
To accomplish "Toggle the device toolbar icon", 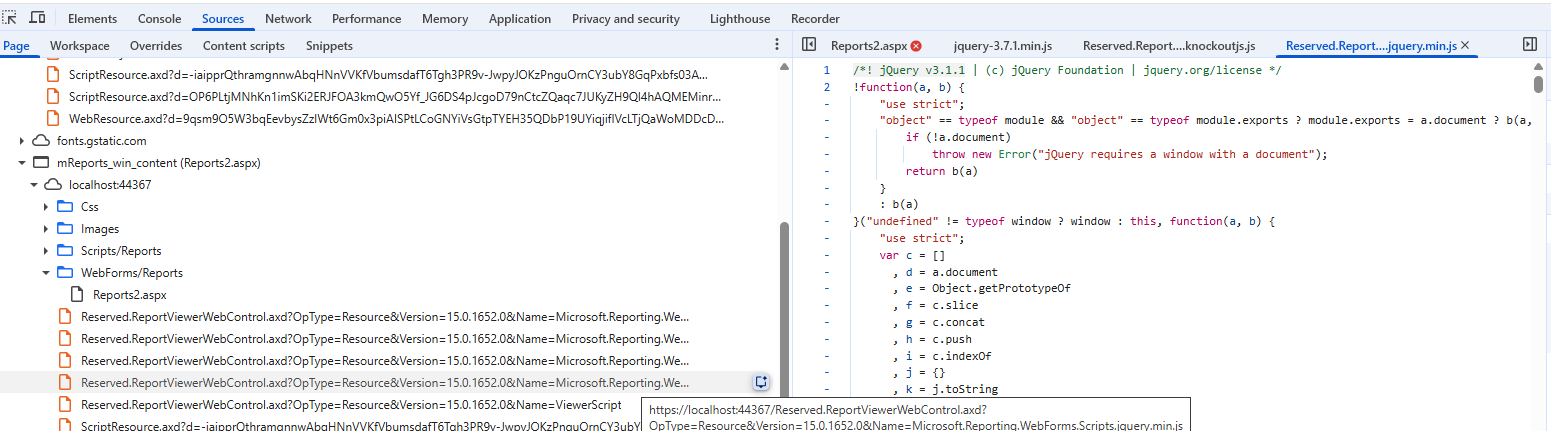I will (x=37, y=18).
